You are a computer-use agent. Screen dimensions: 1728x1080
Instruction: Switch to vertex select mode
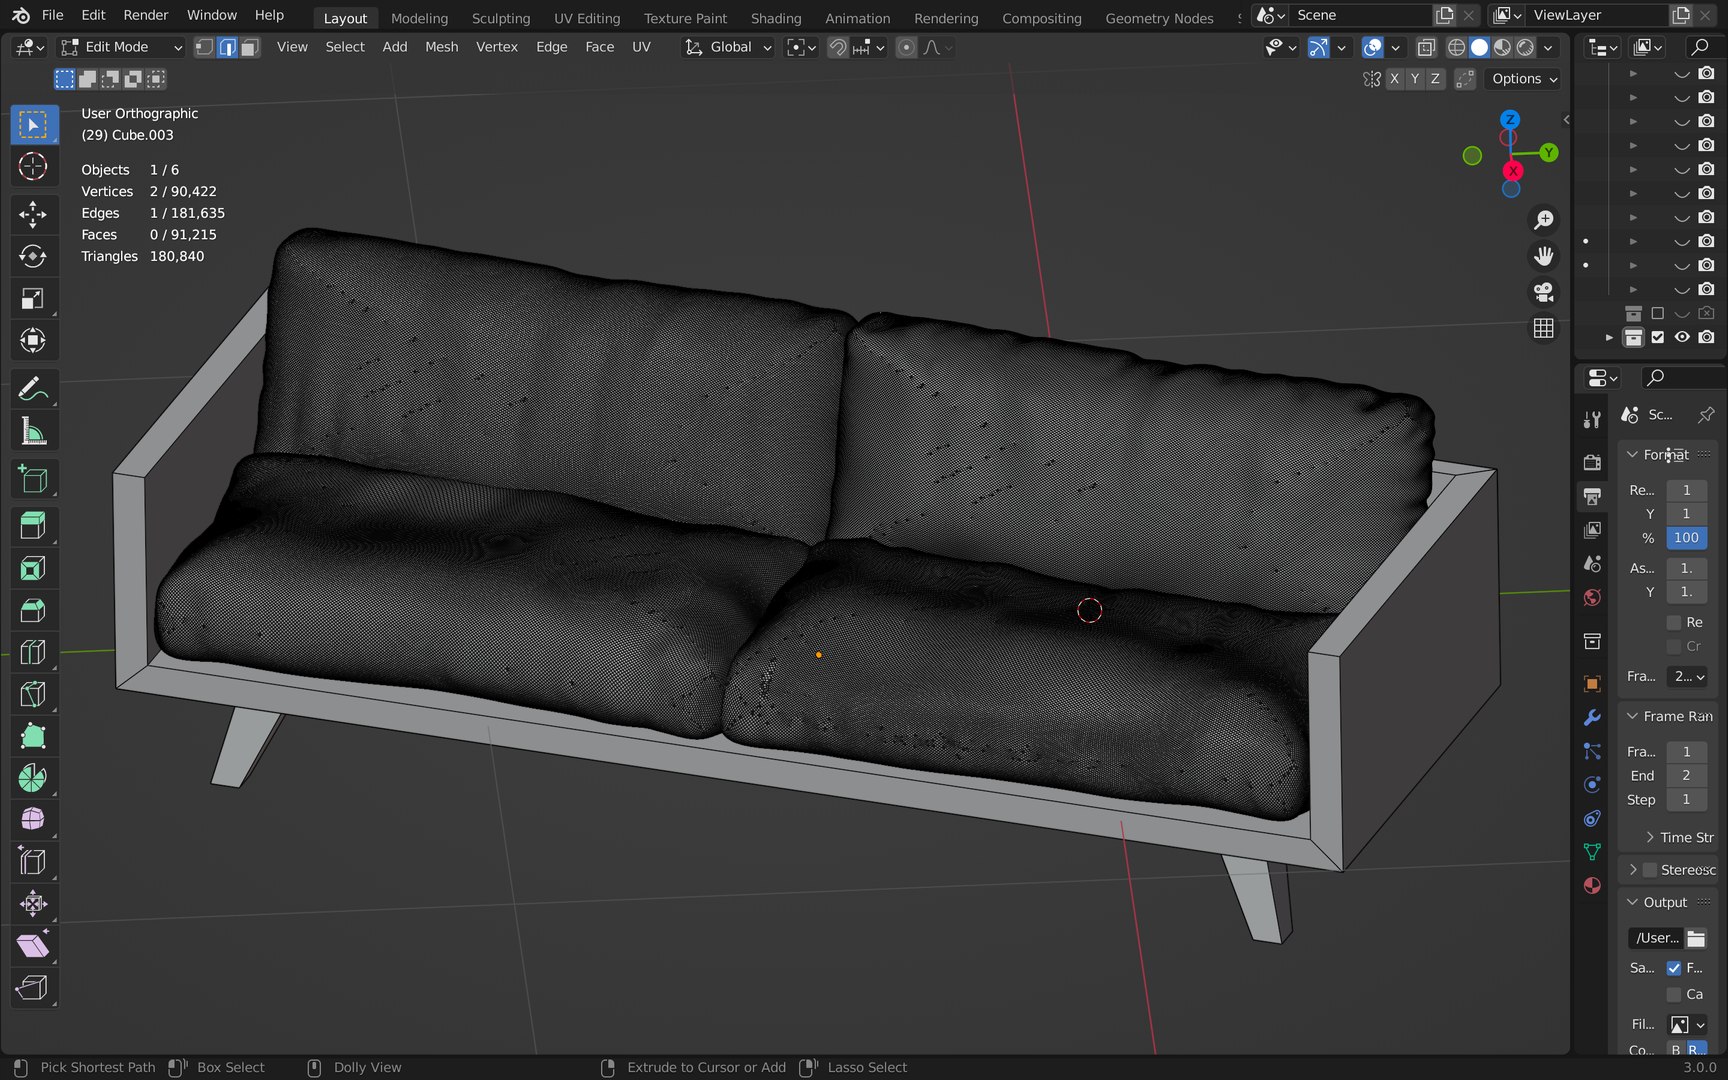204,47
